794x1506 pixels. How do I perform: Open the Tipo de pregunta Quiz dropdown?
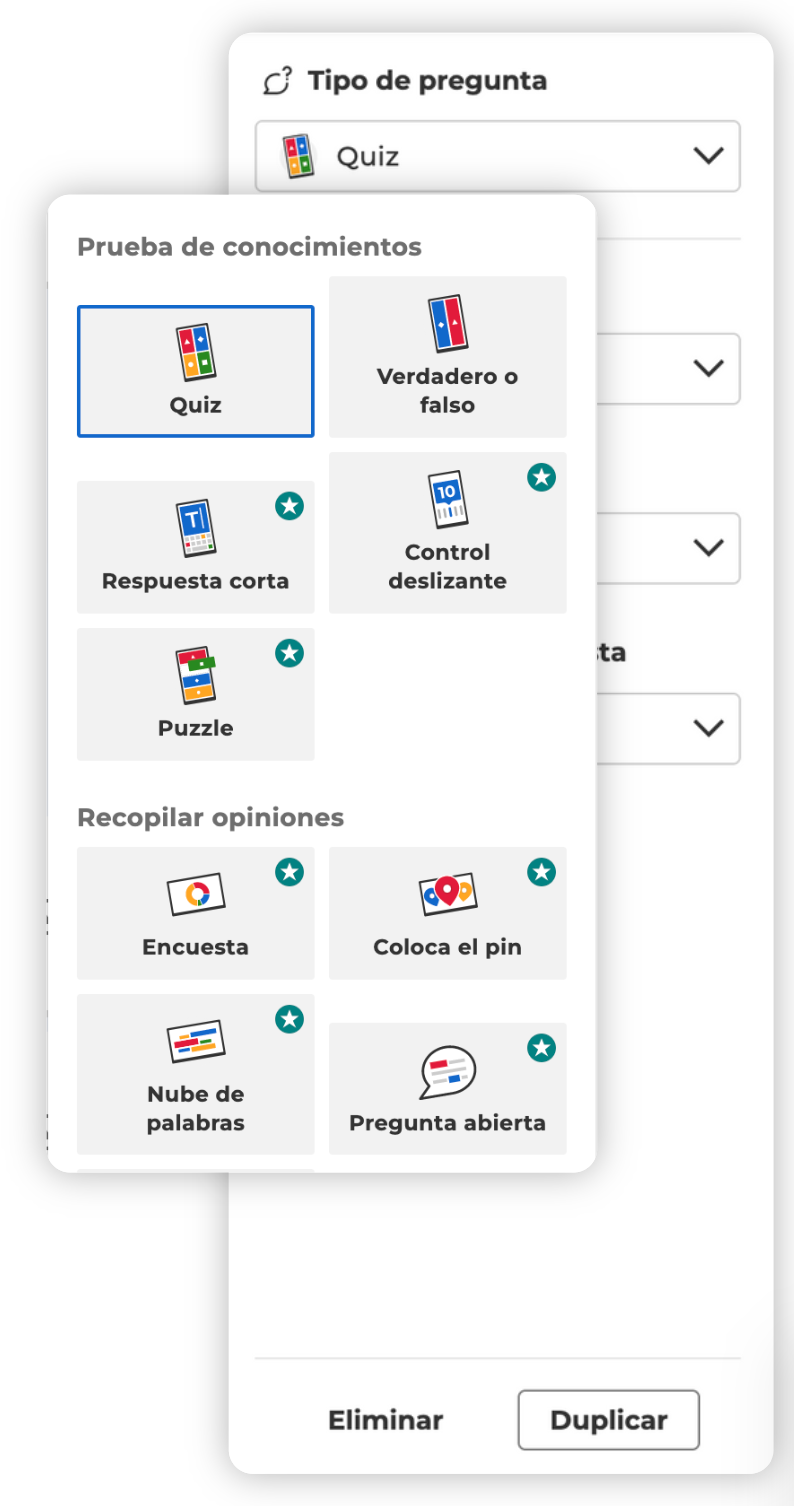(498, 156)
